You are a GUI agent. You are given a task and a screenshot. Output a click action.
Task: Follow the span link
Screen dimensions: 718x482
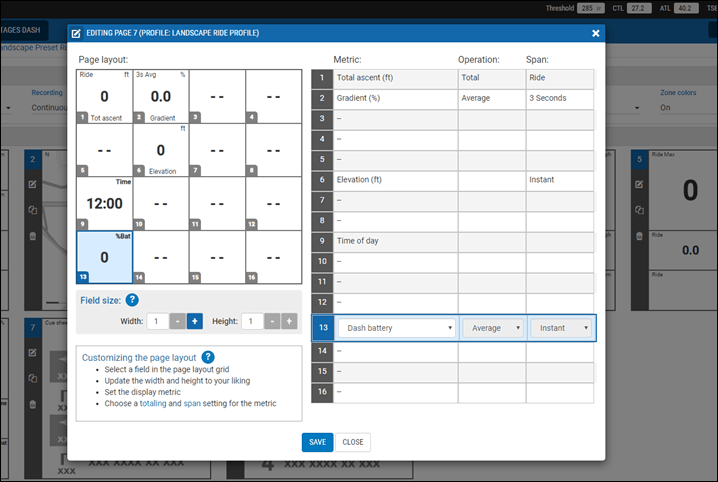pos(192,403)
